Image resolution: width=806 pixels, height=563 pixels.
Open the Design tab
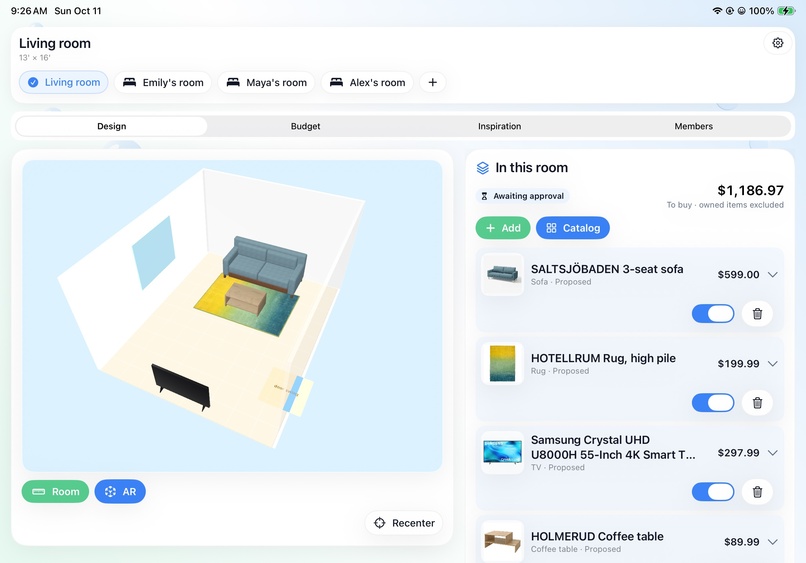pyautogui.click(x=112, y=126)
